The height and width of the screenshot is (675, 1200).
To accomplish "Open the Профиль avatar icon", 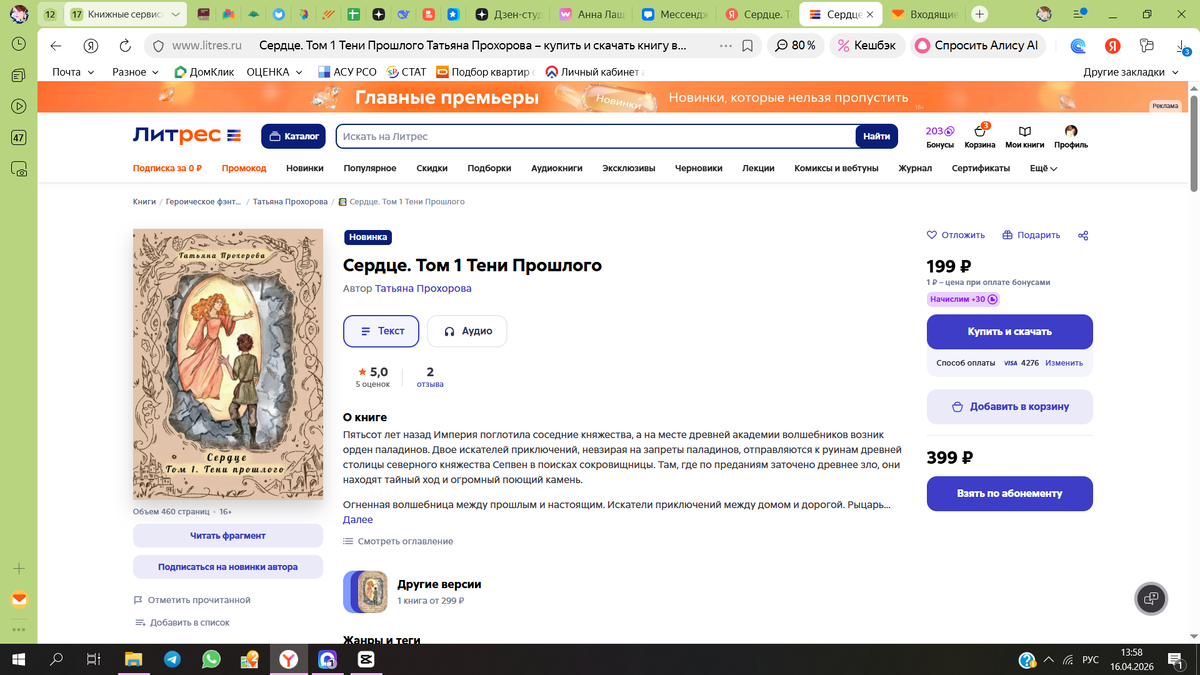I will [1071, 137].
